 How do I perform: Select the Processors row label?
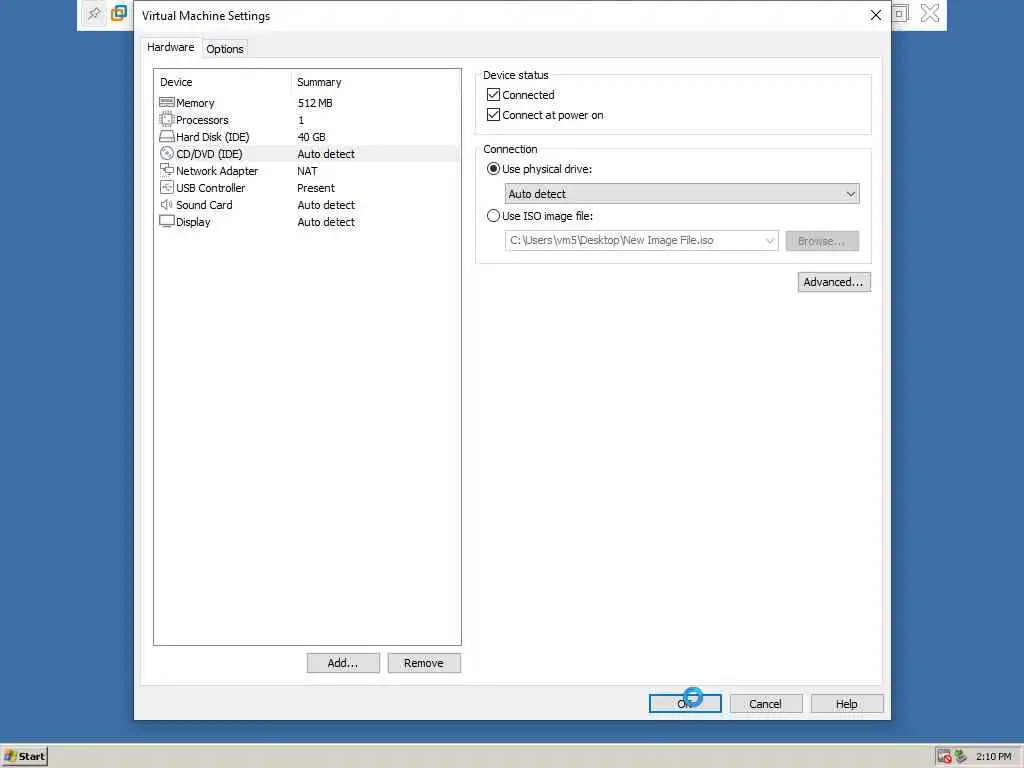click(x=202, y=120)
